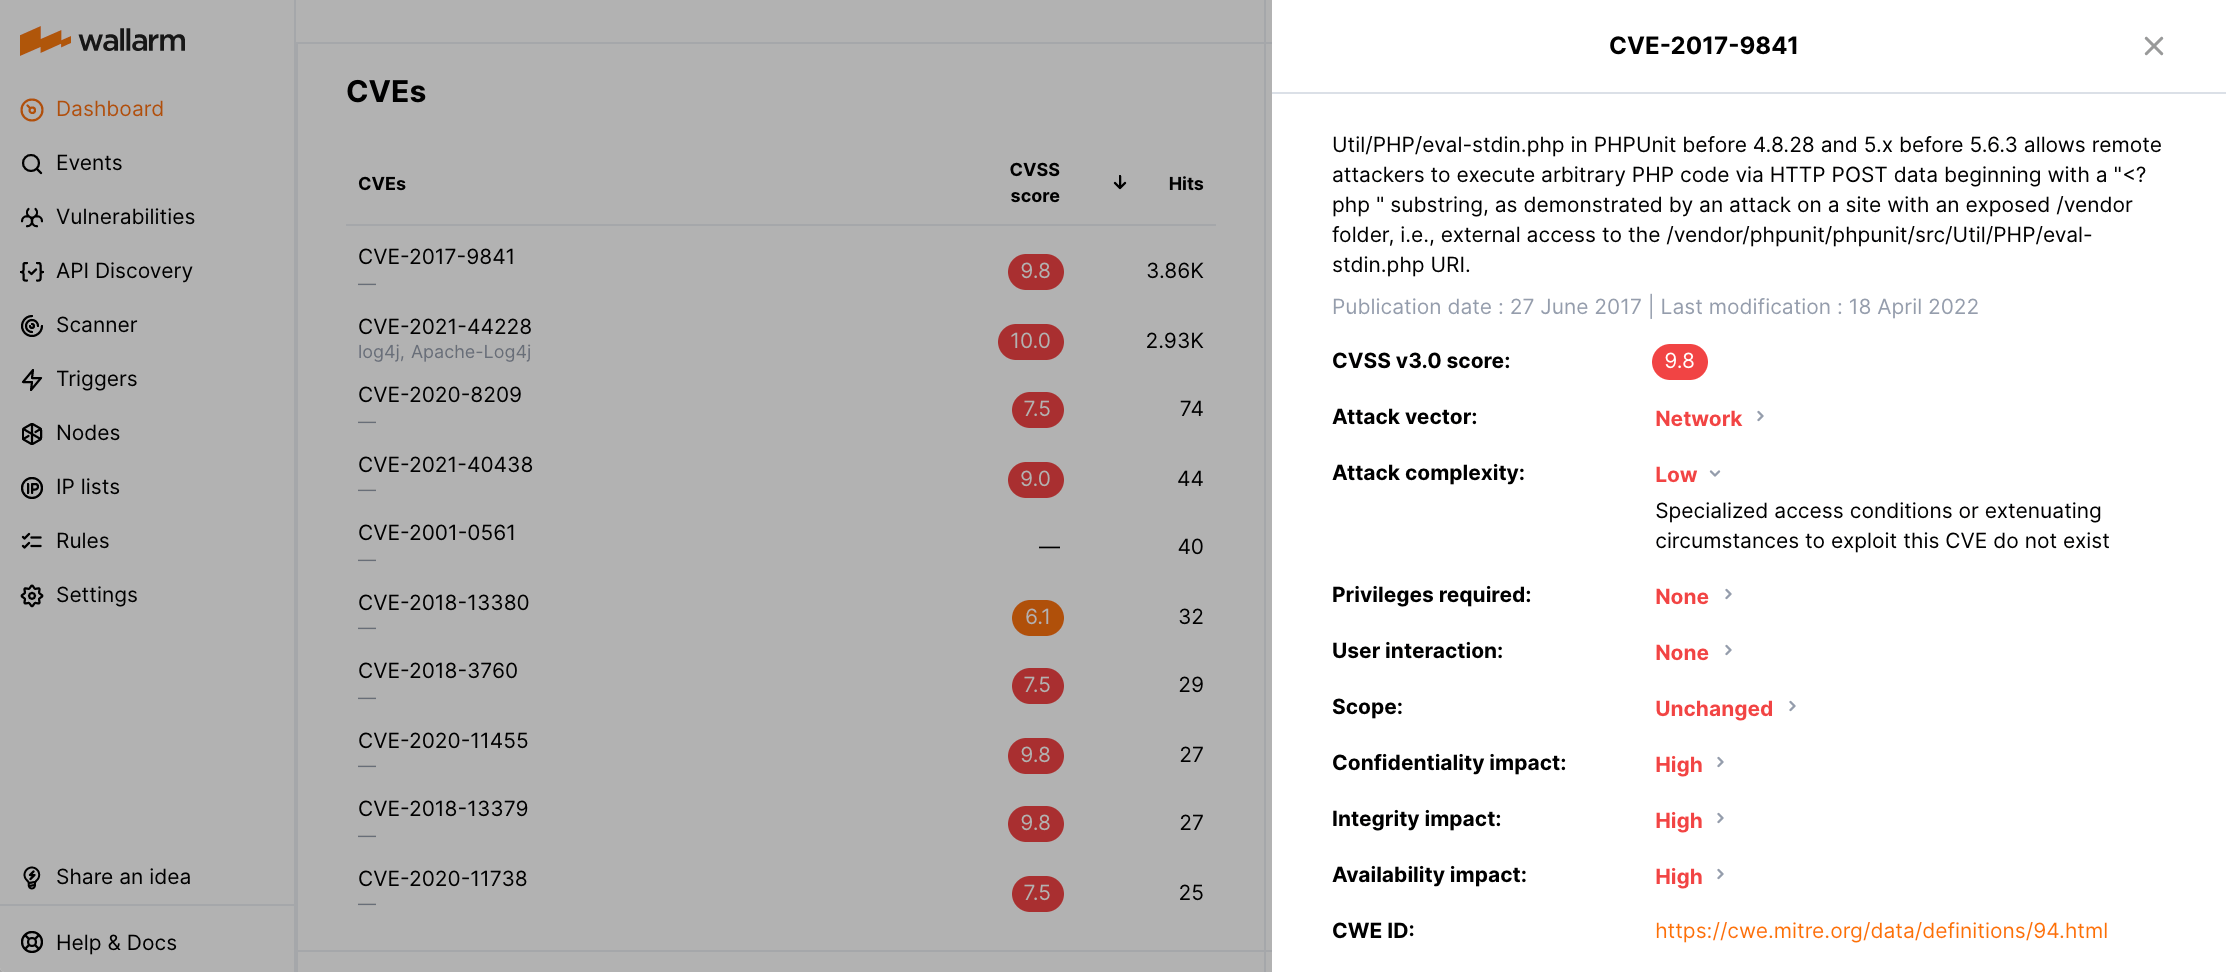Select the CVE-2020-8209 row
2226x972 pixels.
440,394
